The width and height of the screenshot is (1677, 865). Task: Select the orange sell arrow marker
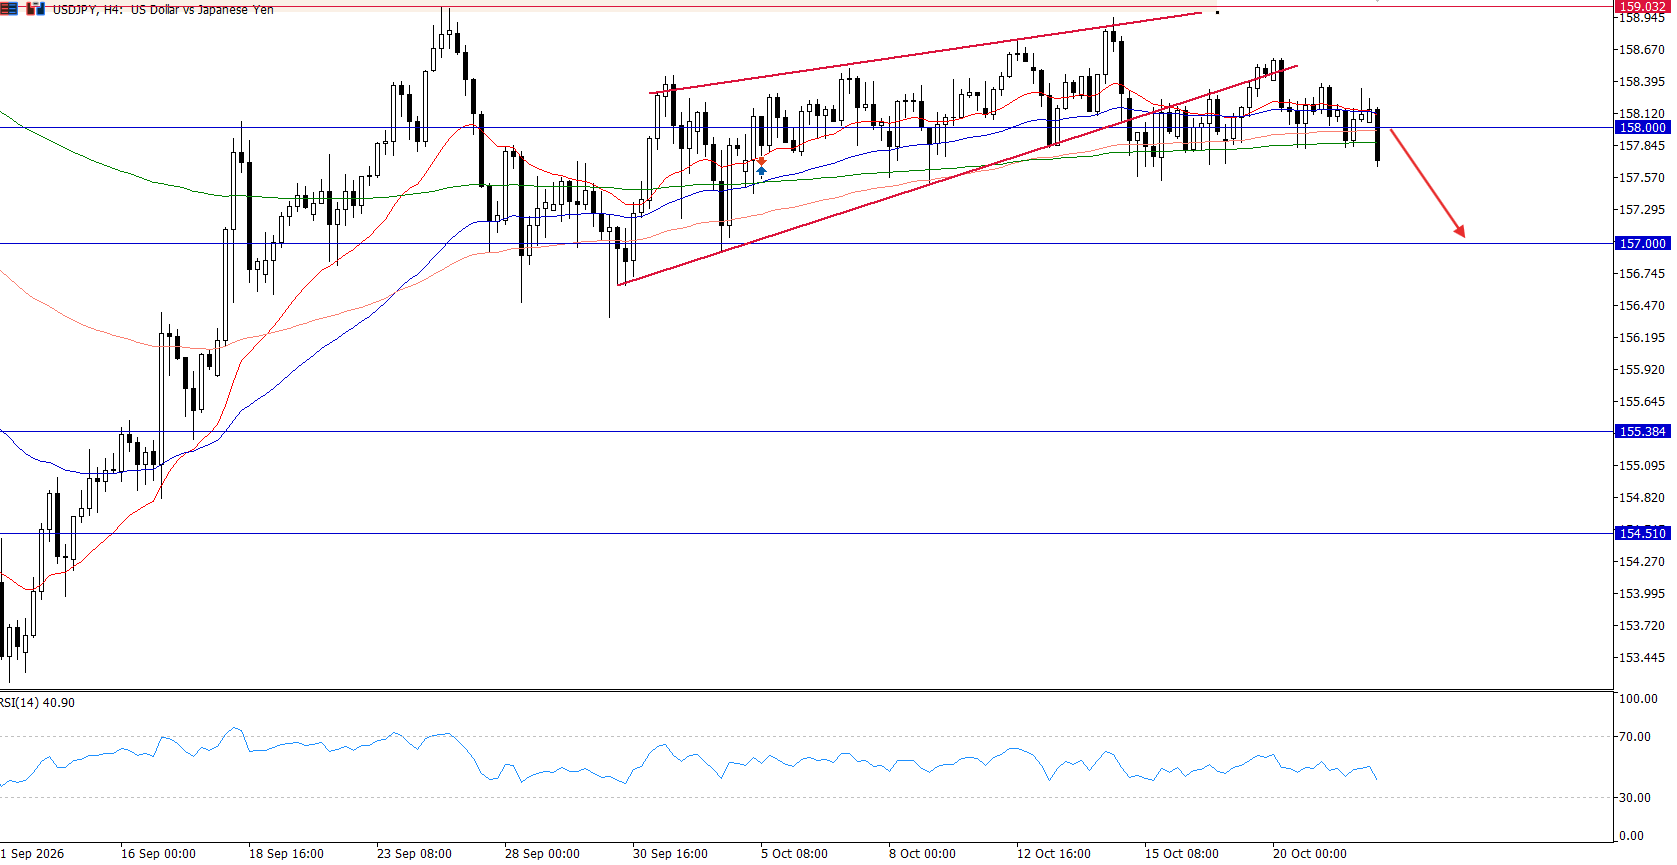click(x=761, y=161)
